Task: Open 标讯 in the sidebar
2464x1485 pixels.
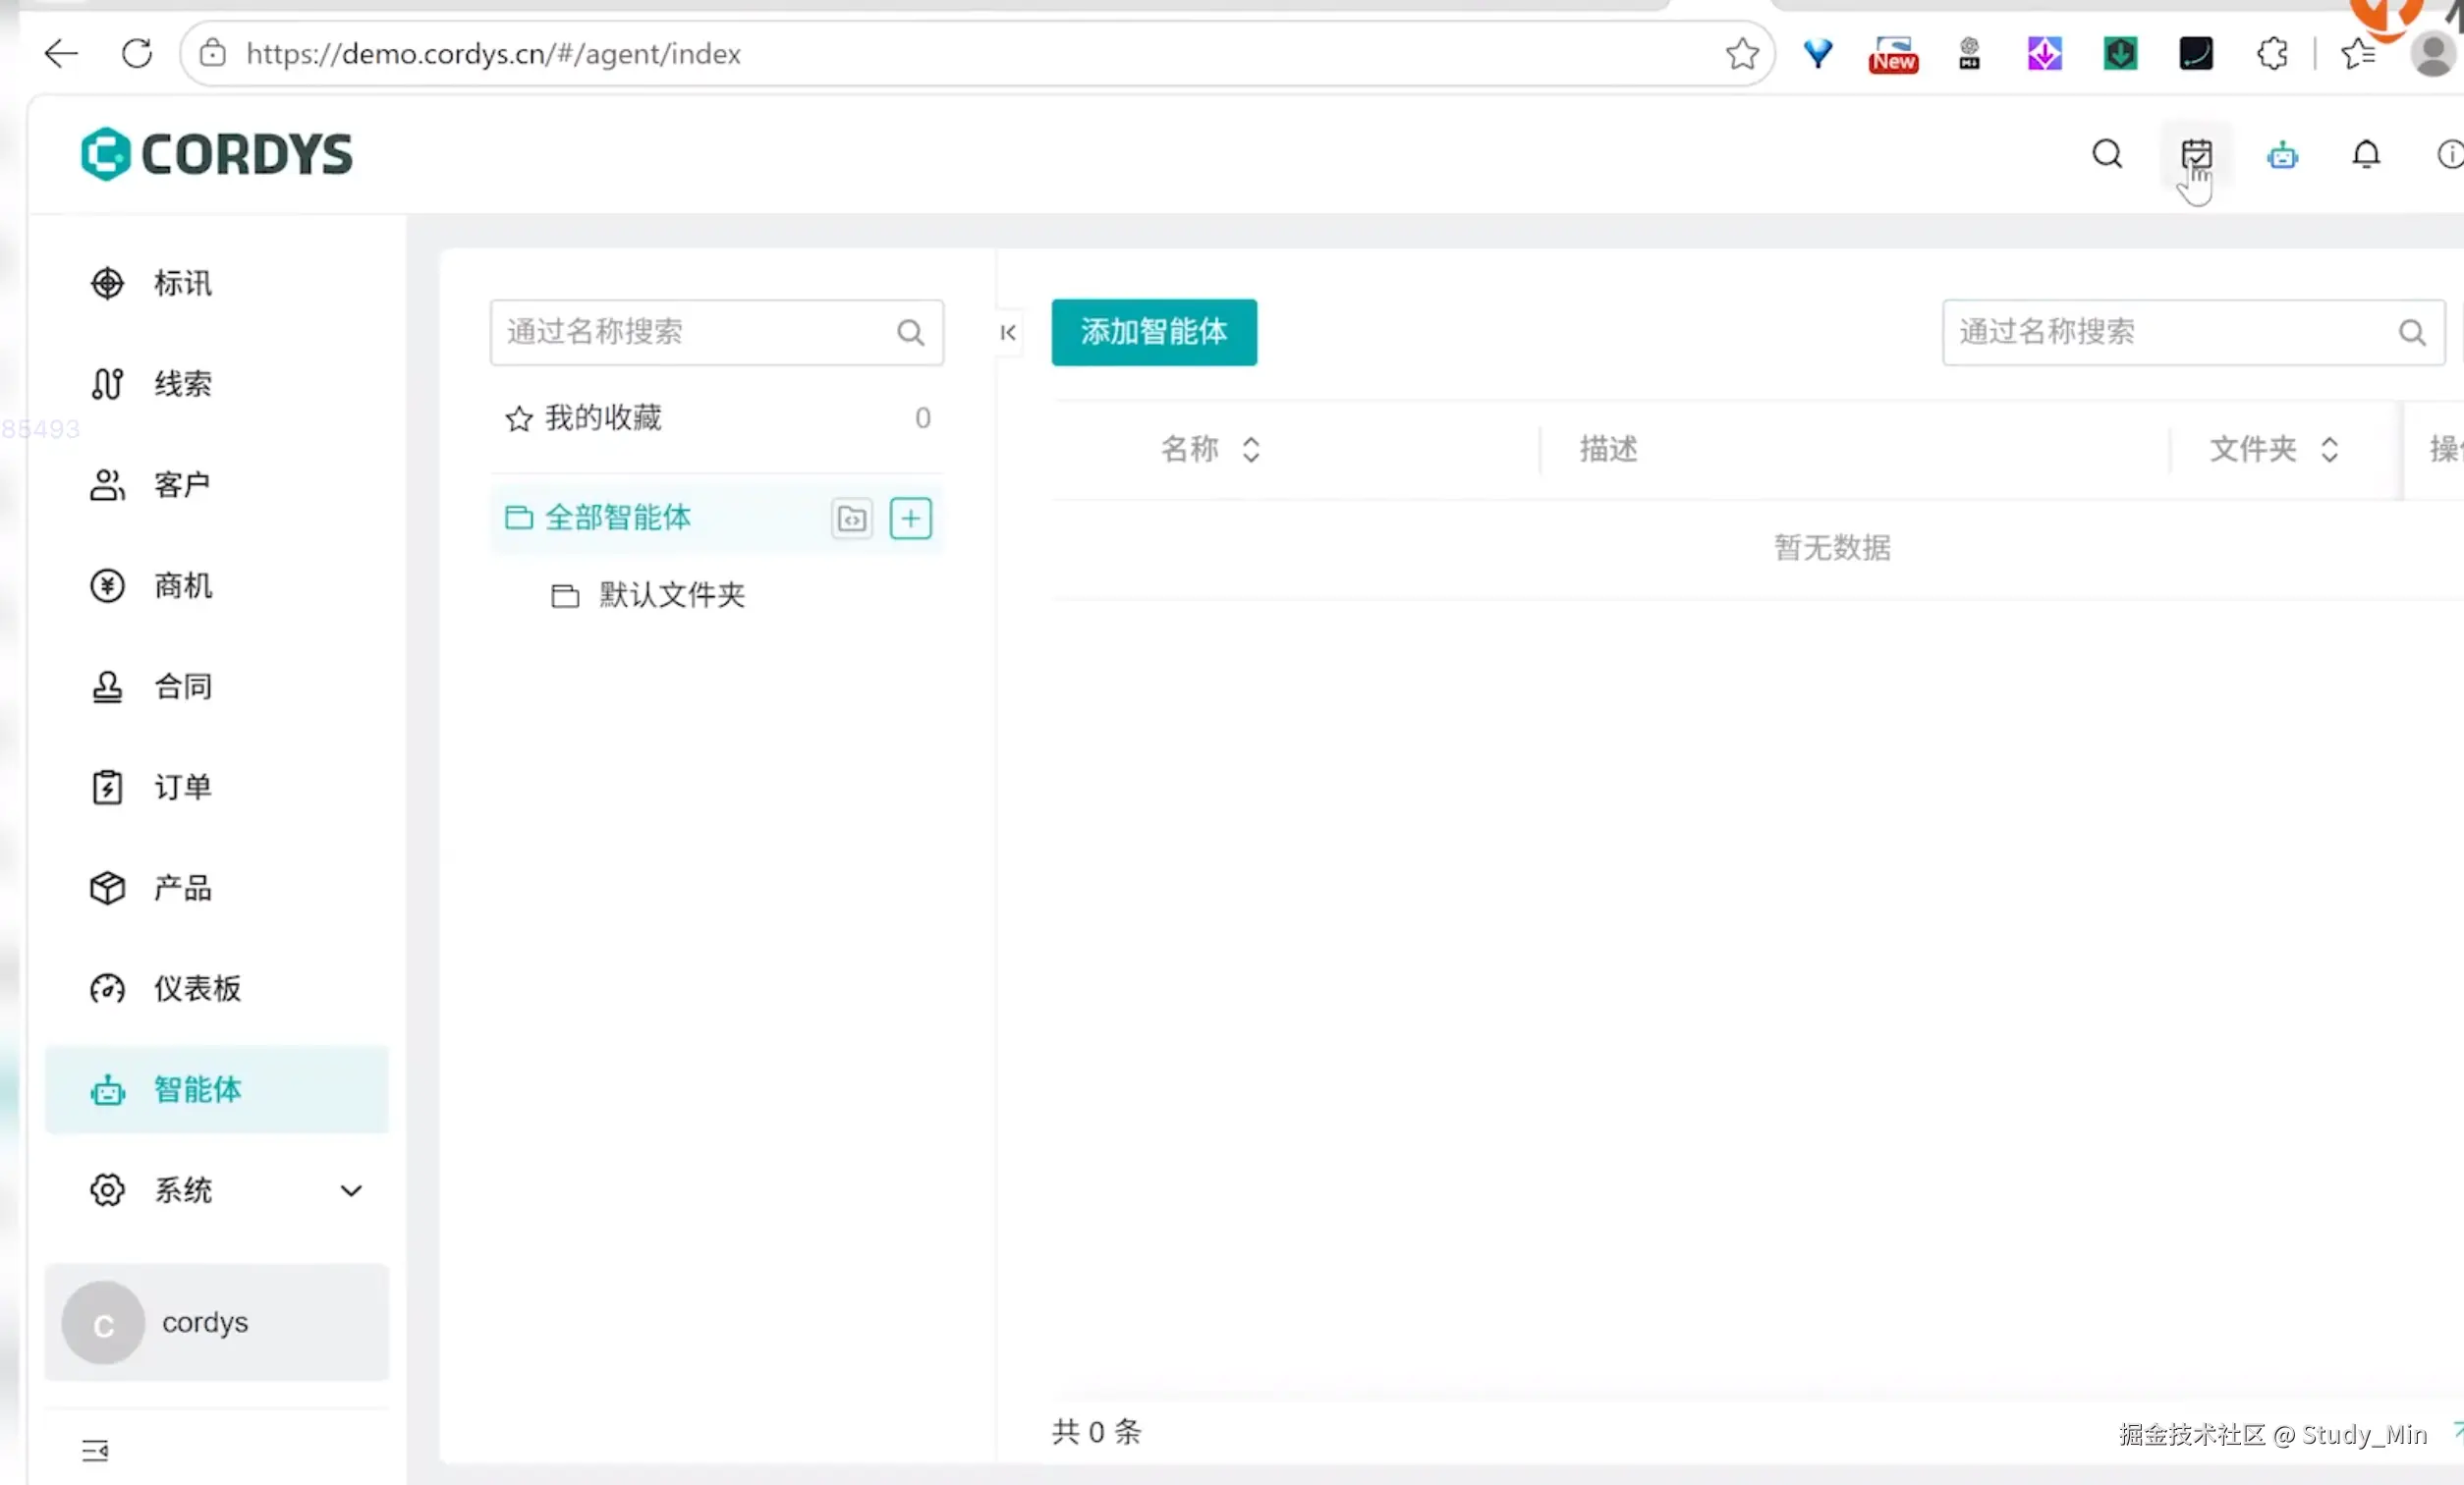Action: click(x=216, y=283)
